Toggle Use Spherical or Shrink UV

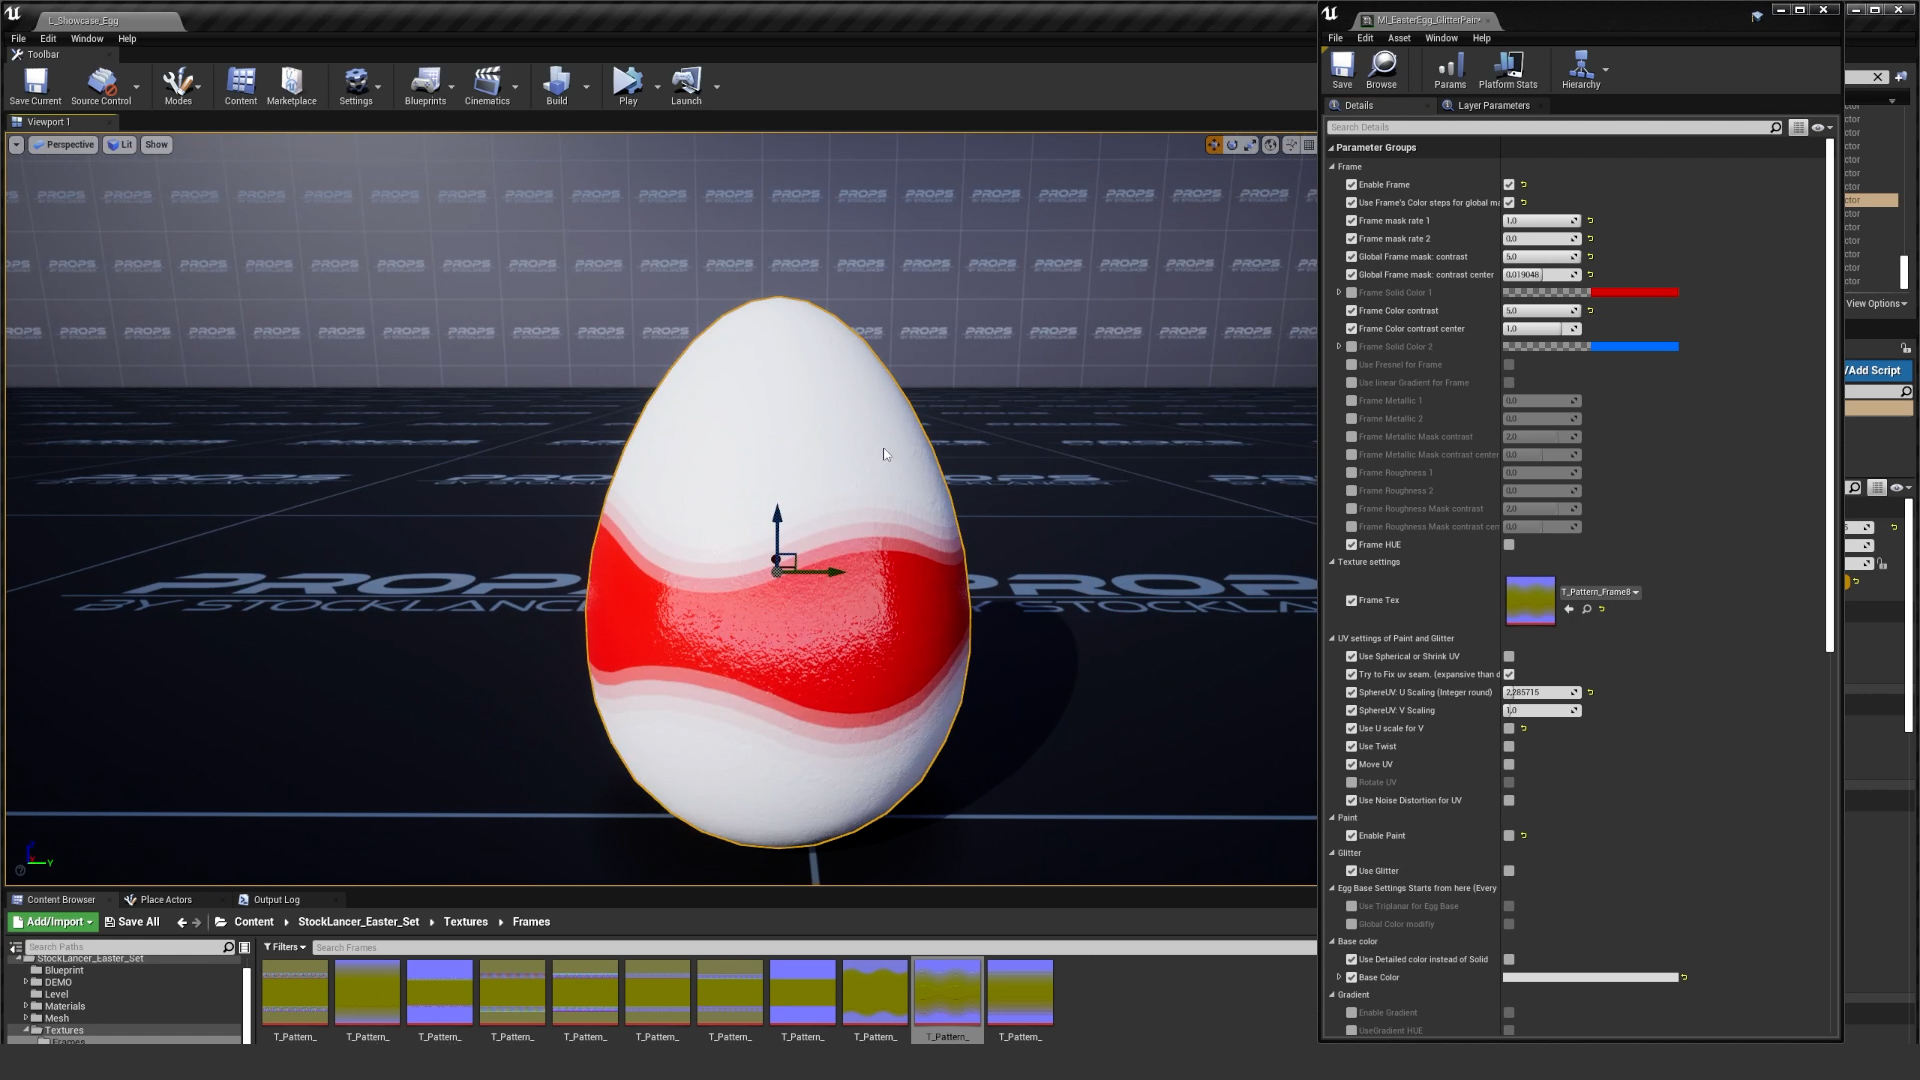[x=1509, y=657]
